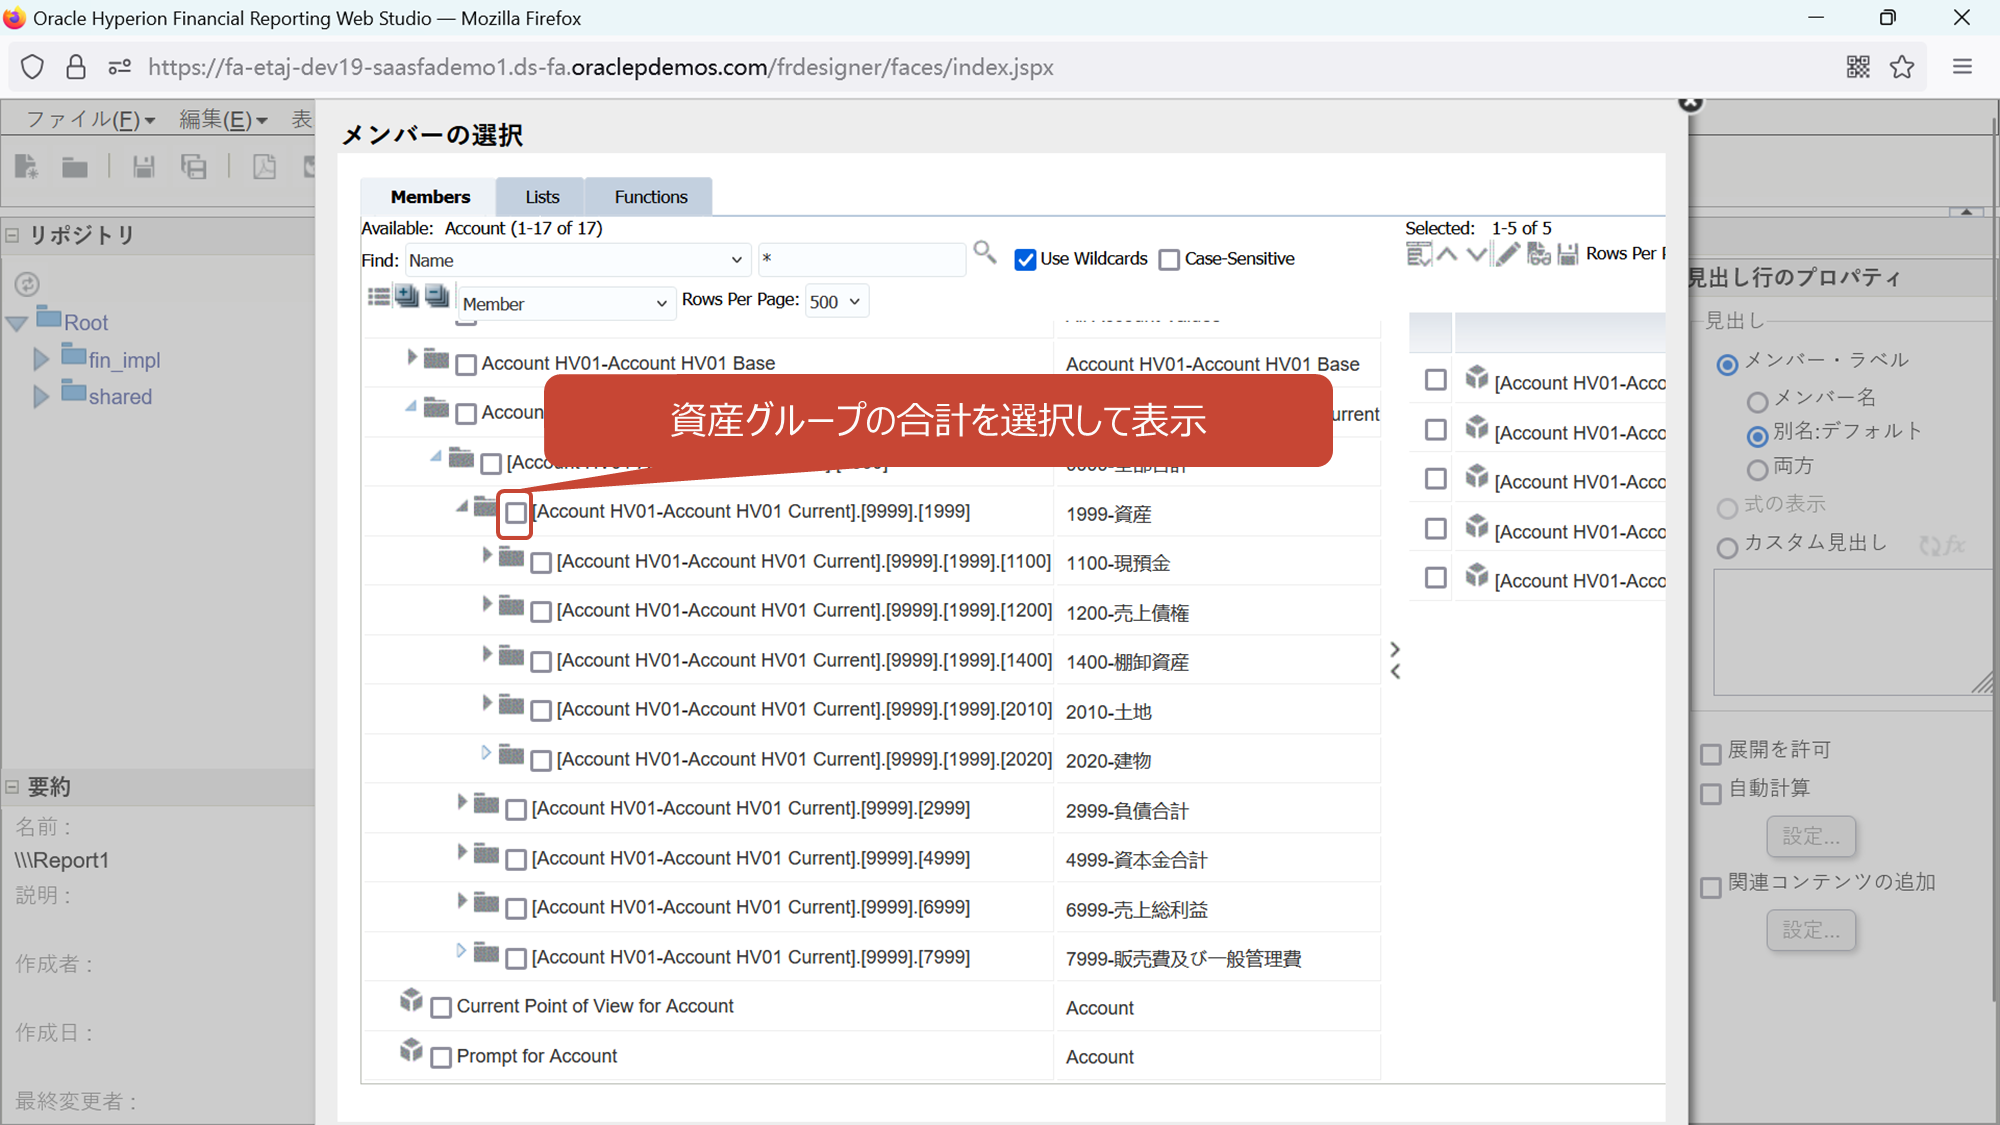Toggle Use Wildcards checkbox
This screenshot has height=1125, width=2000.
1025,260
